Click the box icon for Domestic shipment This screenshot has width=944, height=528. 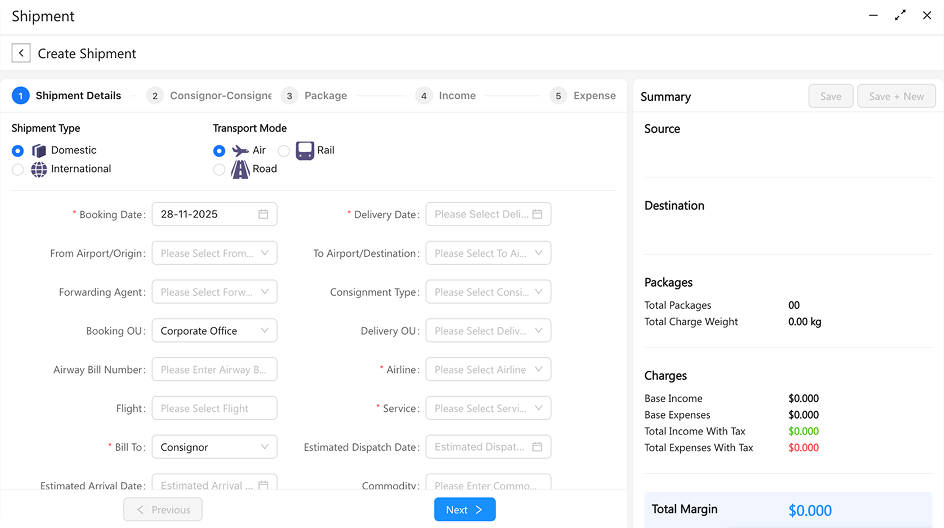[x=39, y=151]
